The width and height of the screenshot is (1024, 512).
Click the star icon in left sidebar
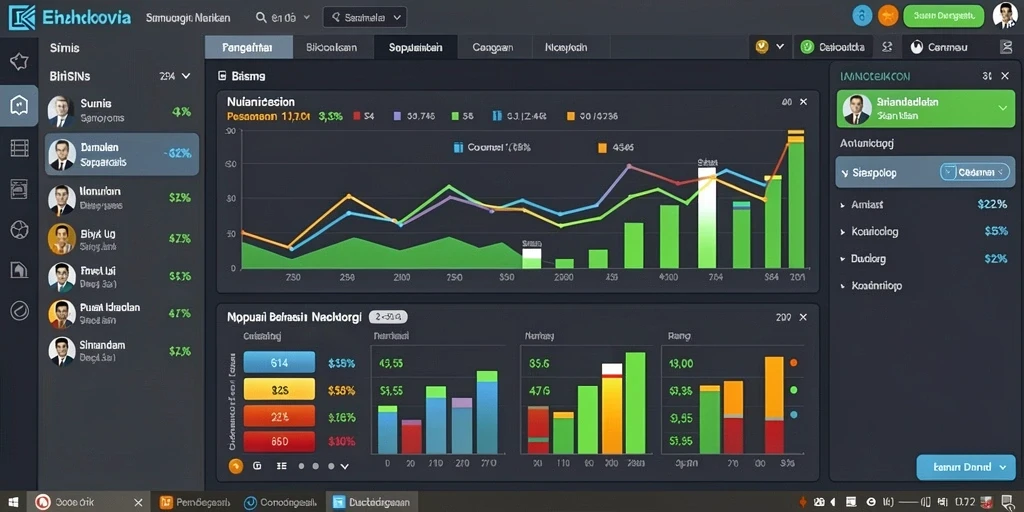point(19,62)
